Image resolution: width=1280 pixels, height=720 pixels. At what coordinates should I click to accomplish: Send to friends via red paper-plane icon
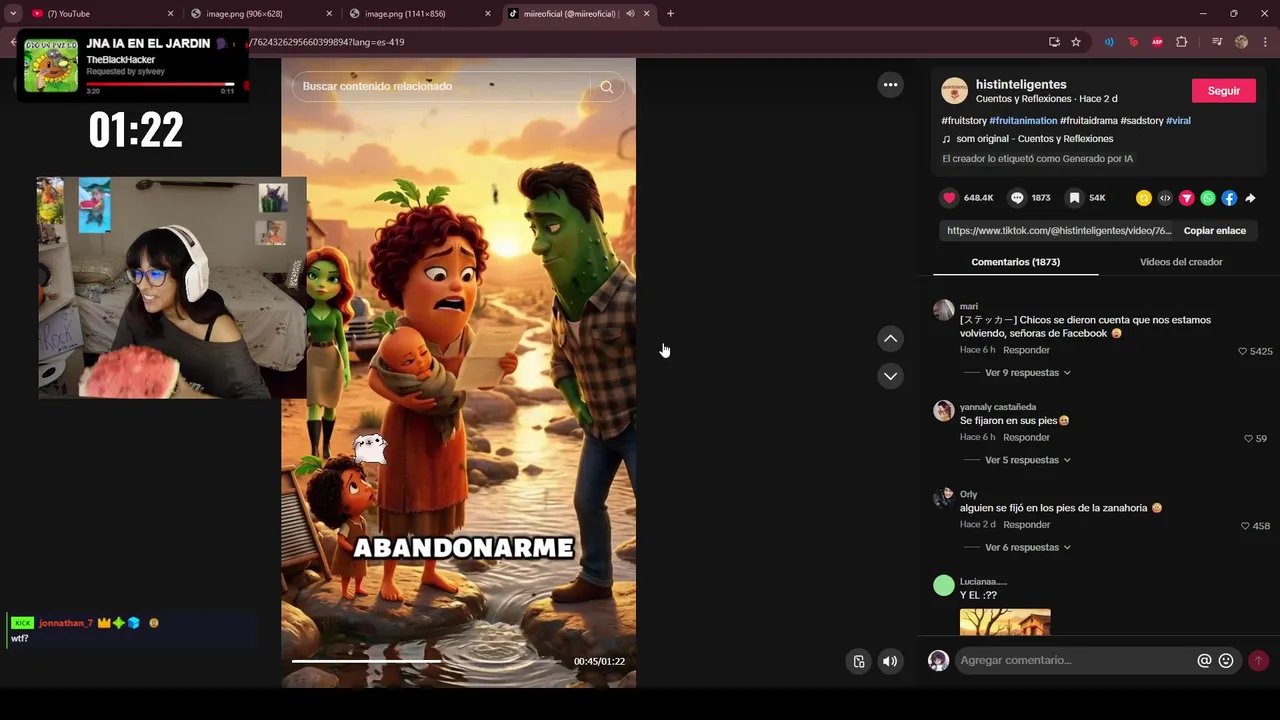pyautogui.click(x=1187, y=198)
